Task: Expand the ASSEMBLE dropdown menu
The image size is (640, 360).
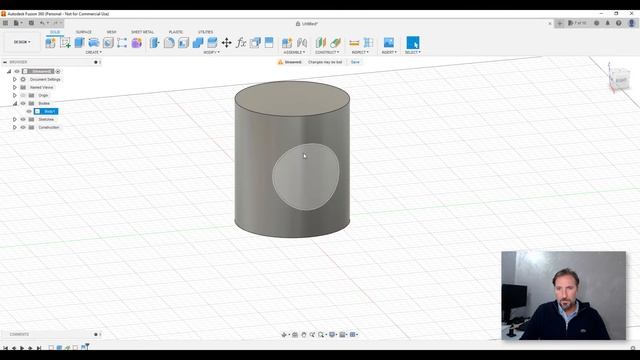Action: 294,52
